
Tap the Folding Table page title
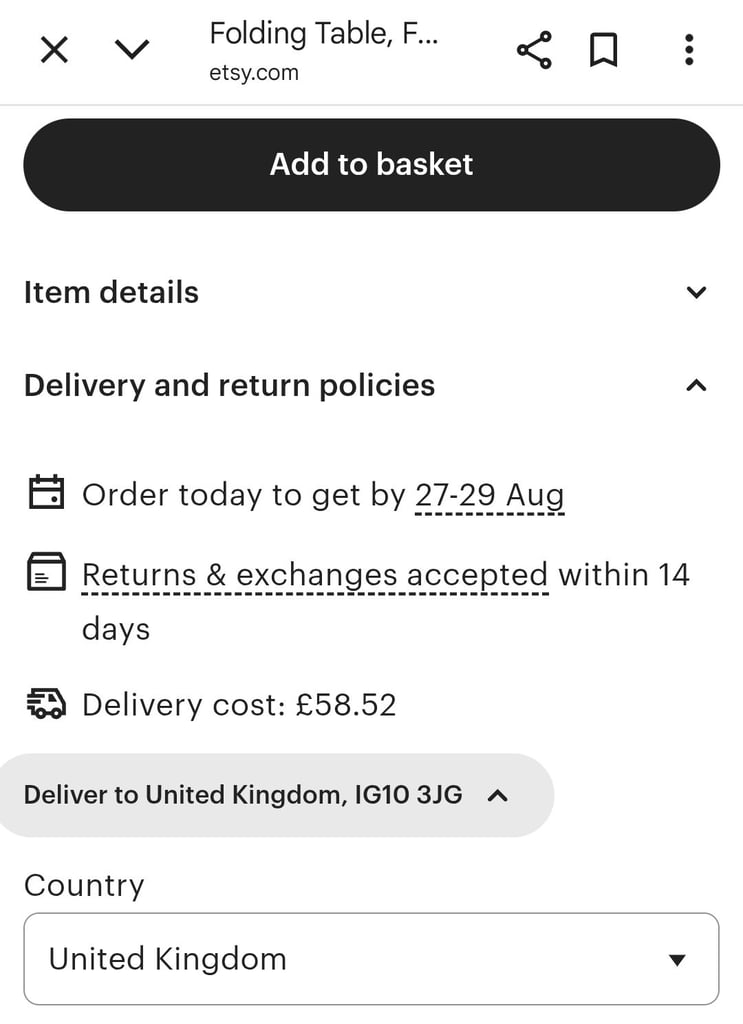324,33
